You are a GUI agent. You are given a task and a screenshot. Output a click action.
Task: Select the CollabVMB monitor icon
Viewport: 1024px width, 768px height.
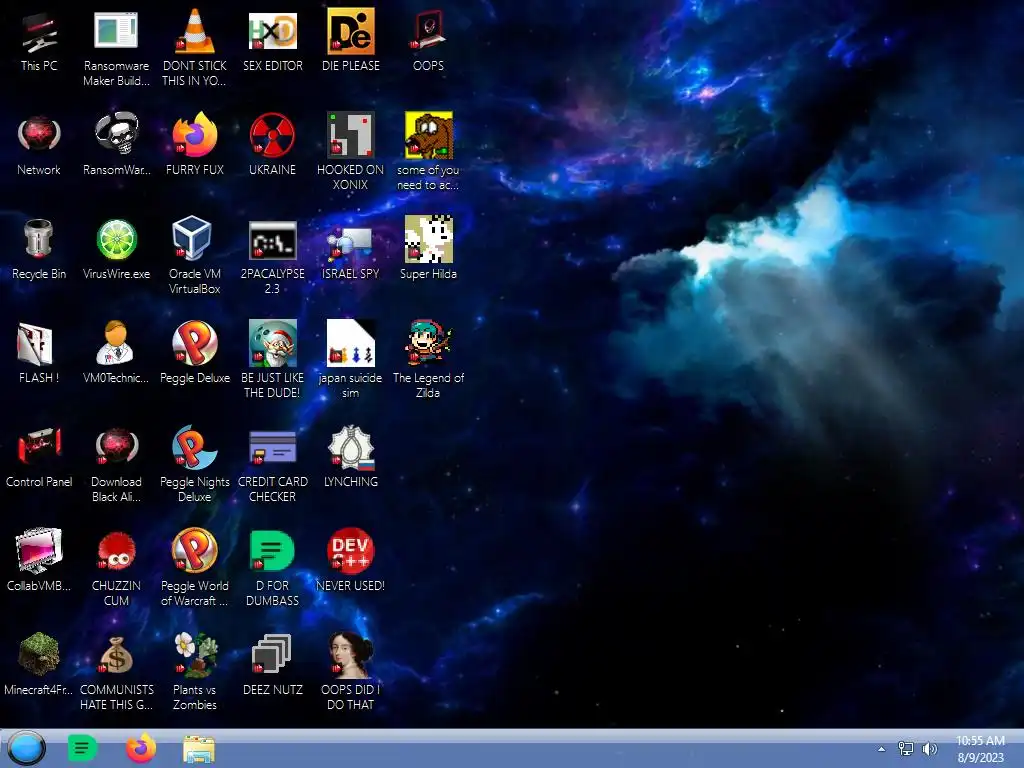(x=39, y=551)
